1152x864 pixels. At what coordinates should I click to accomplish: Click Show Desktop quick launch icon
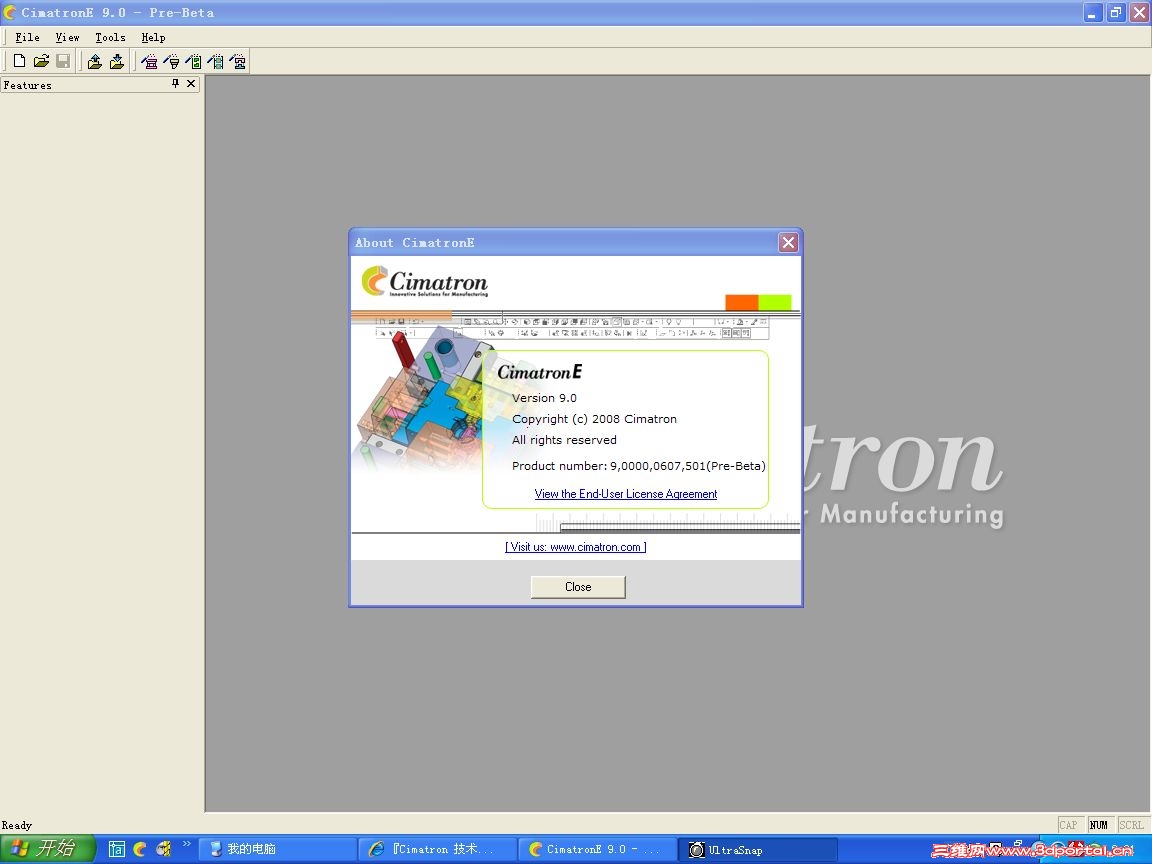(x=116, y=849)
